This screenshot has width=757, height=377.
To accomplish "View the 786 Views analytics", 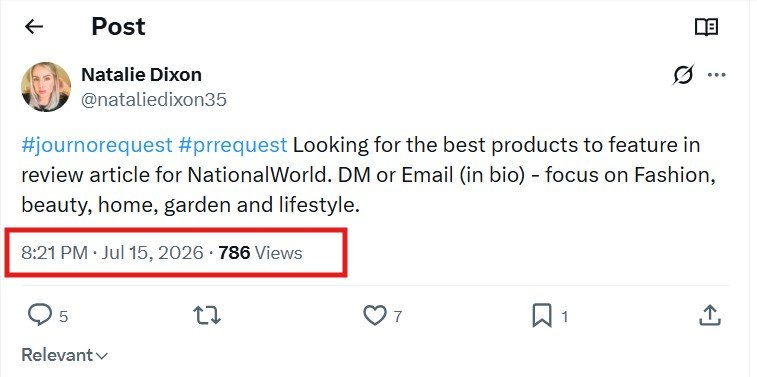I will (260, 253).
